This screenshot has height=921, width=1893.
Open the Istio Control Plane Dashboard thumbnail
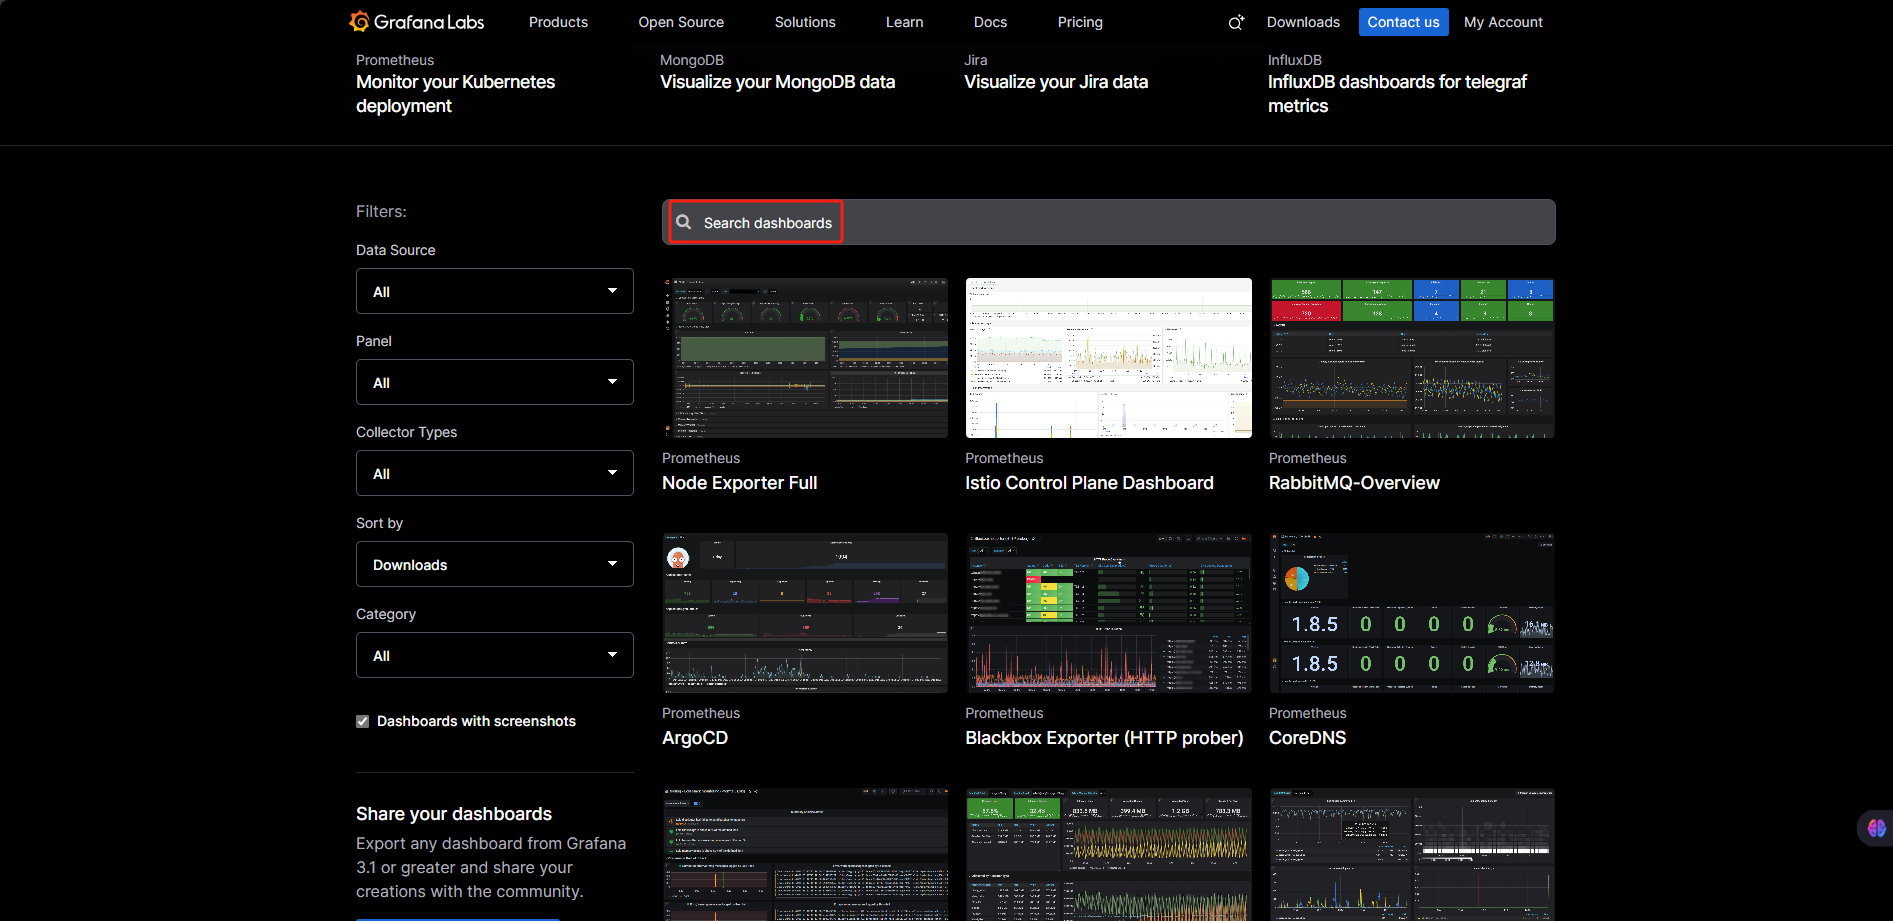(1108, 358)
